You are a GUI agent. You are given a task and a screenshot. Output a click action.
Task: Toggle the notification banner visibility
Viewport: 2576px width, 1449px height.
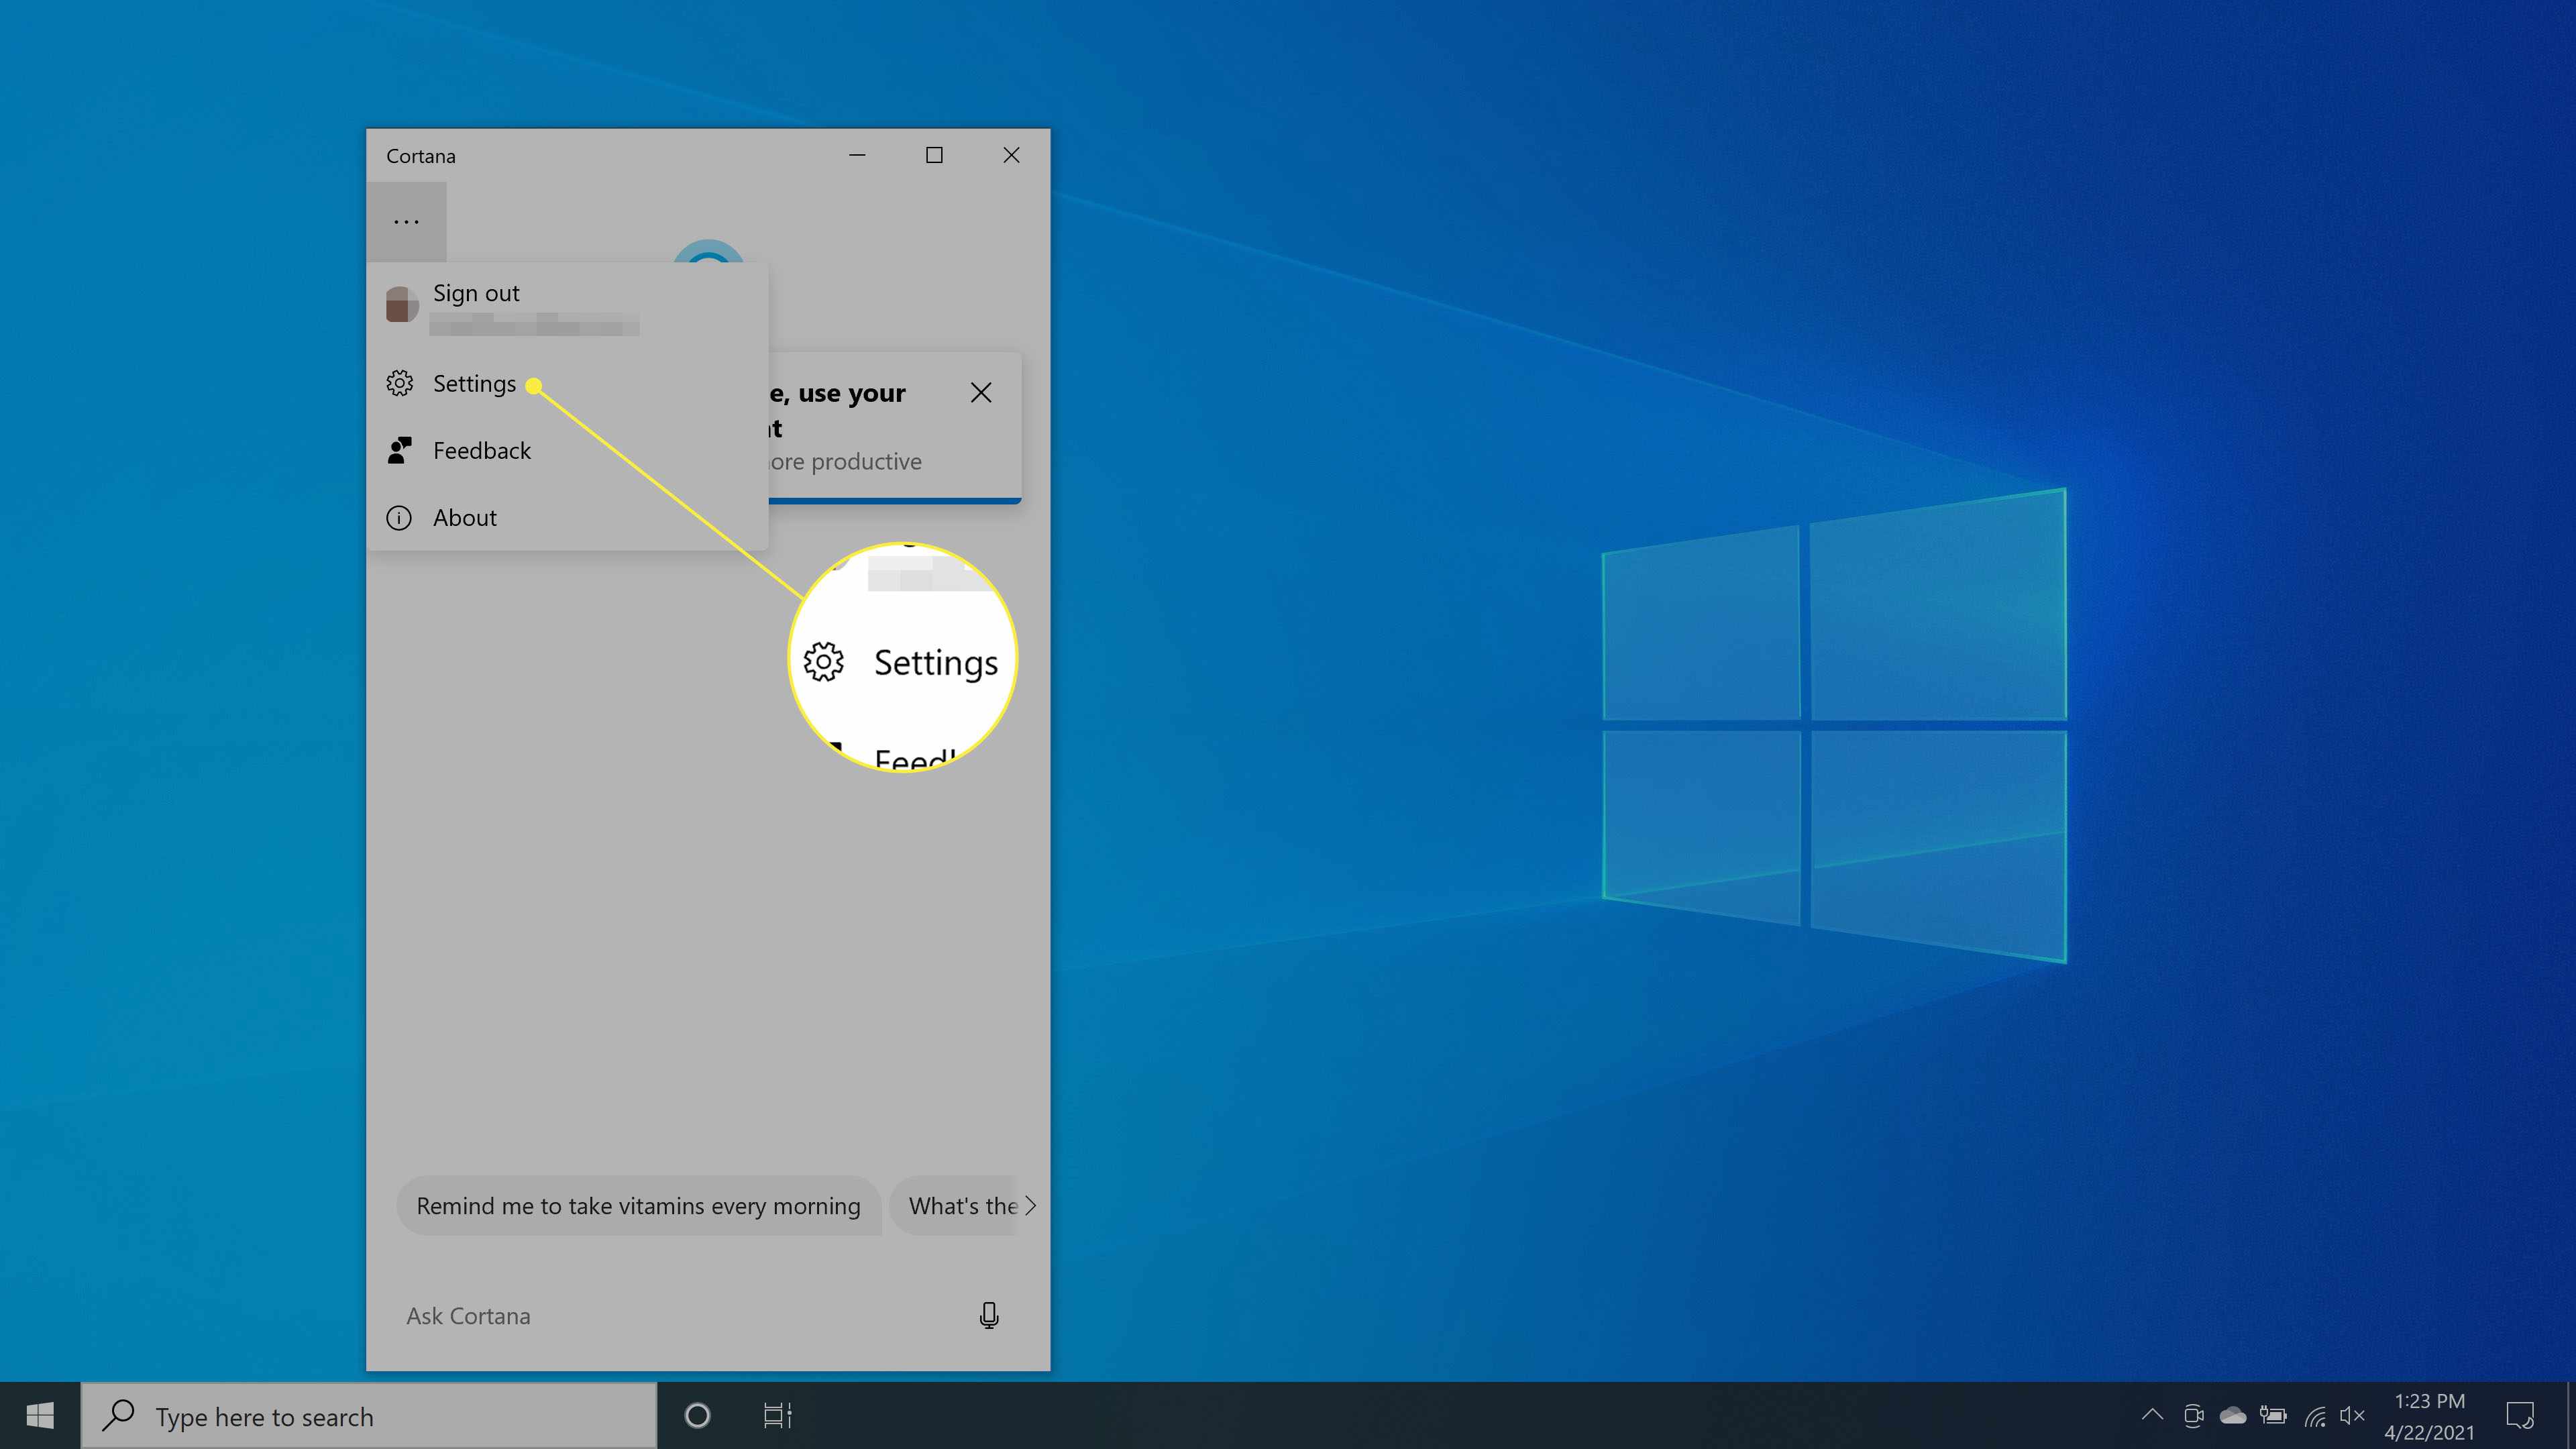980,391
